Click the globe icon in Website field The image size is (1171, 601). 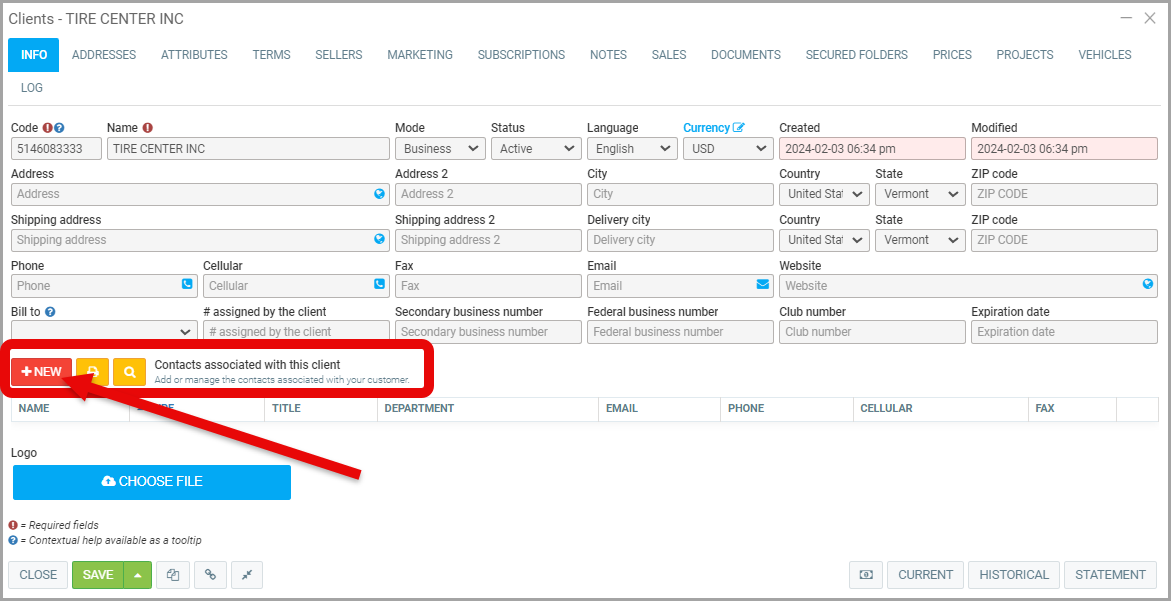click(1148, 285)
